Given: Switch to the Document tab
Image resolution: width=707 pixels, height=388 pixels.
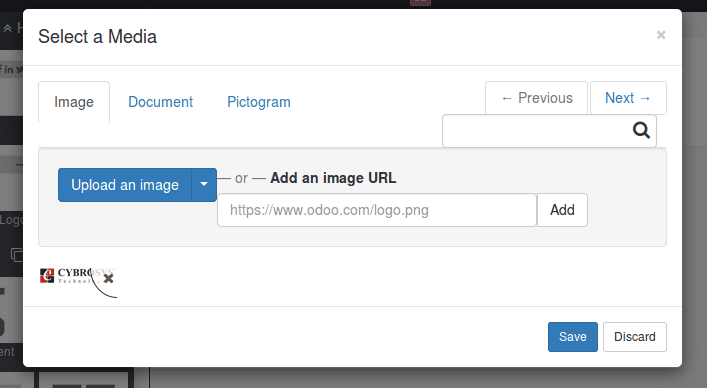Looking at the screenshot, I should (x=161, y=102).
